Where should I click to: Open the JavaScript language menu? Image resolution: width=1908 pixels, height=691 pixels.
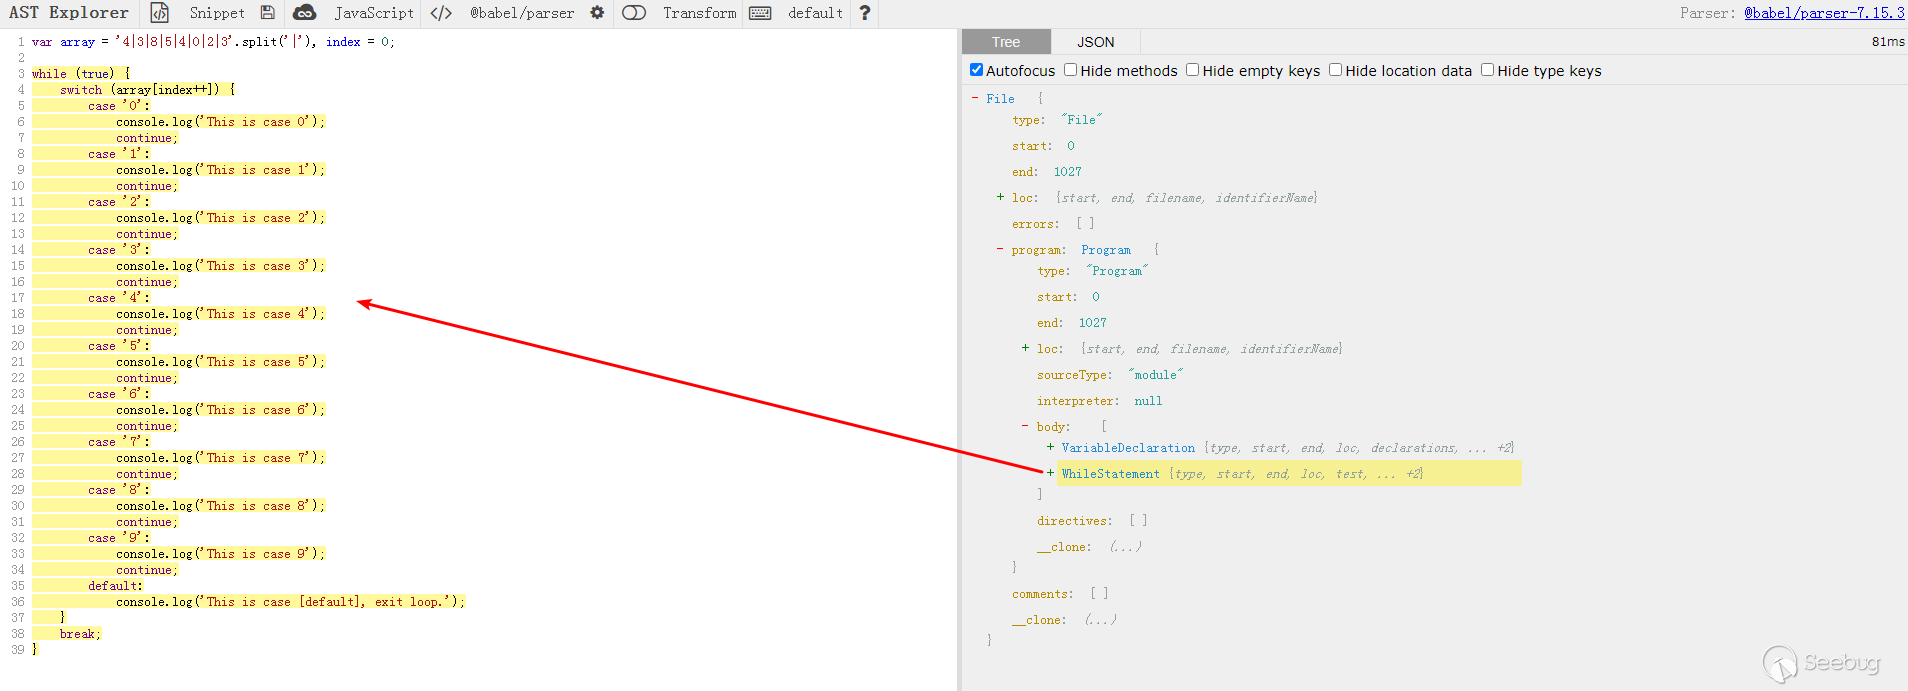(374, 13)
